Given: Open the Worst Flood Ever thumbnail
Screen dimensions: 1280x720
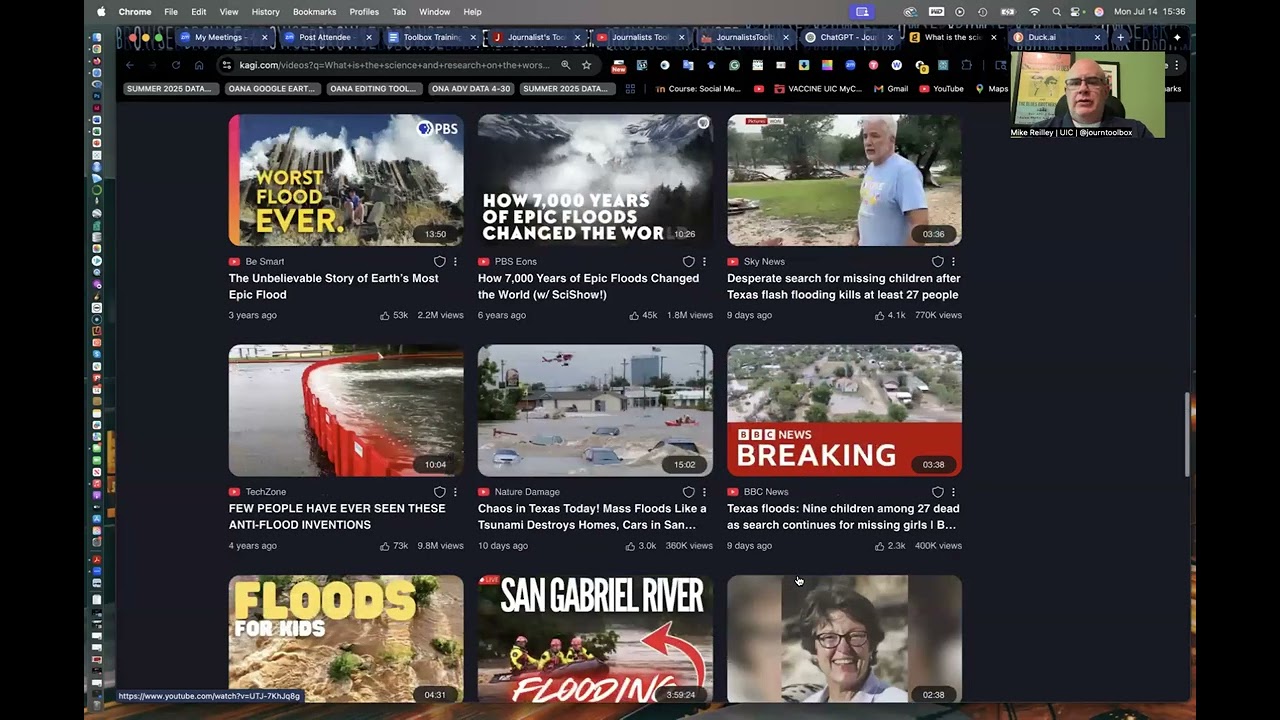Looking at the screenshot, I should 346,180.
